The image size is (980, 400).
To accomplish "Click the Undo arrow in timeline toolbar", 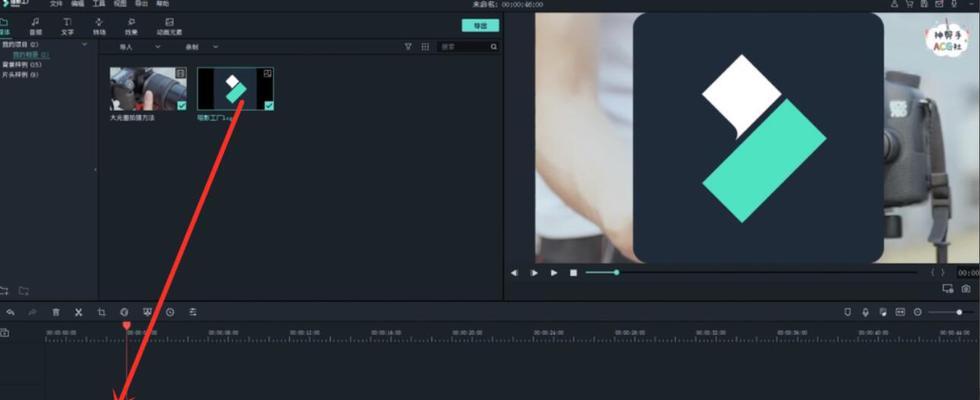I will [10, 312].
